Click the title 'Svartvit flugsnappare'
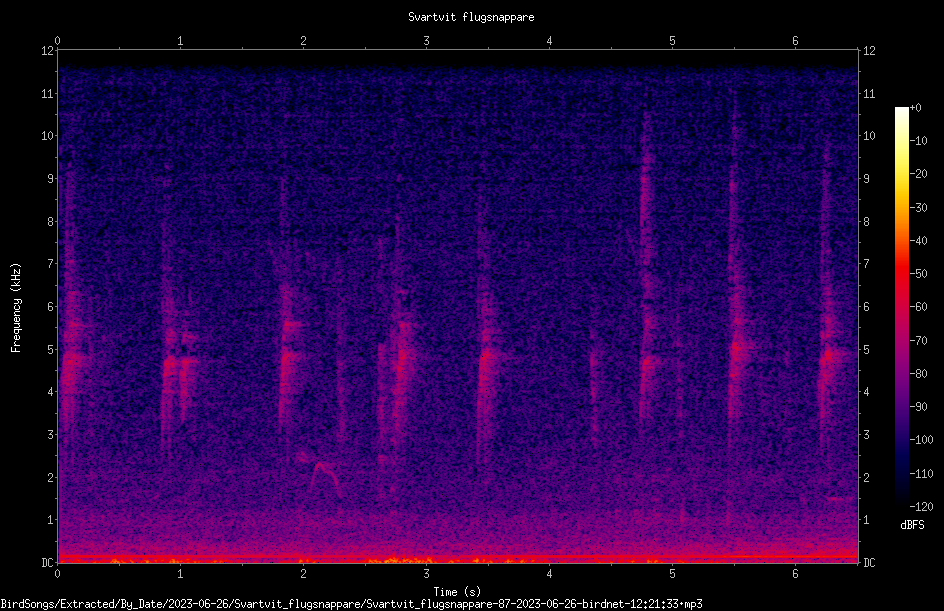944x611 pixels. (471, 17)
